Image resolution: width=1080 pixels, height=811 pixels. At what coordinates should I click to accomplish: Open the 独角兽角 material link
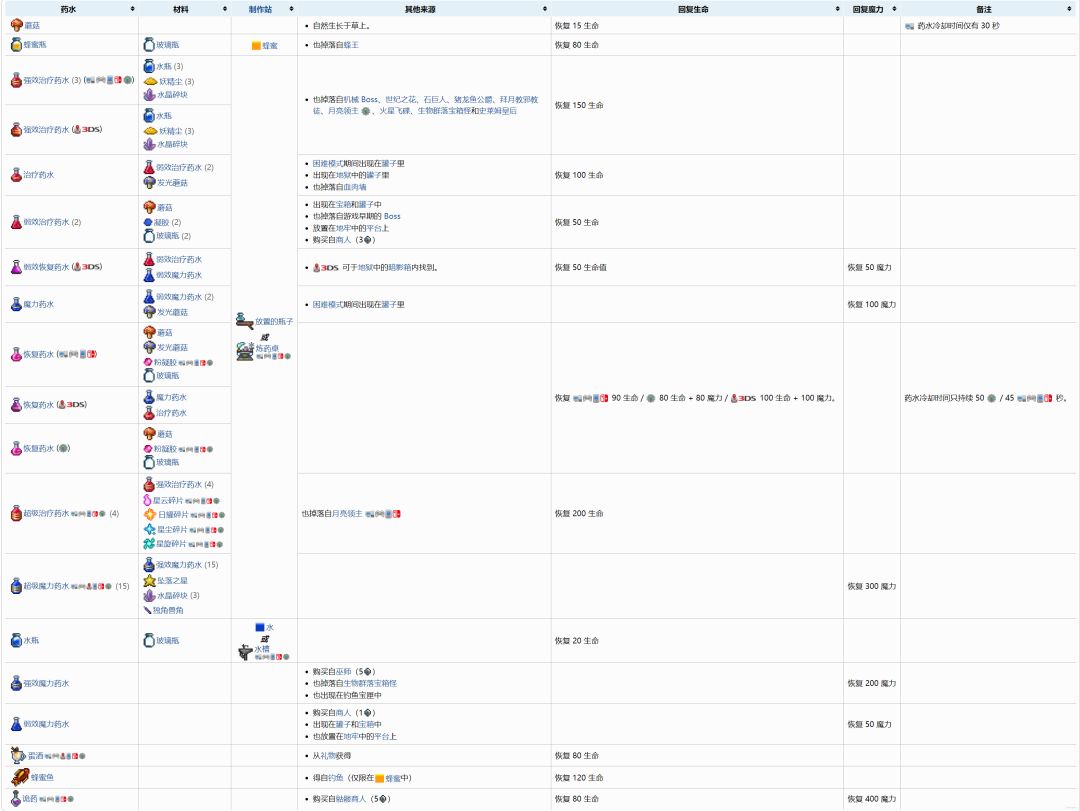tap(168, 610)
